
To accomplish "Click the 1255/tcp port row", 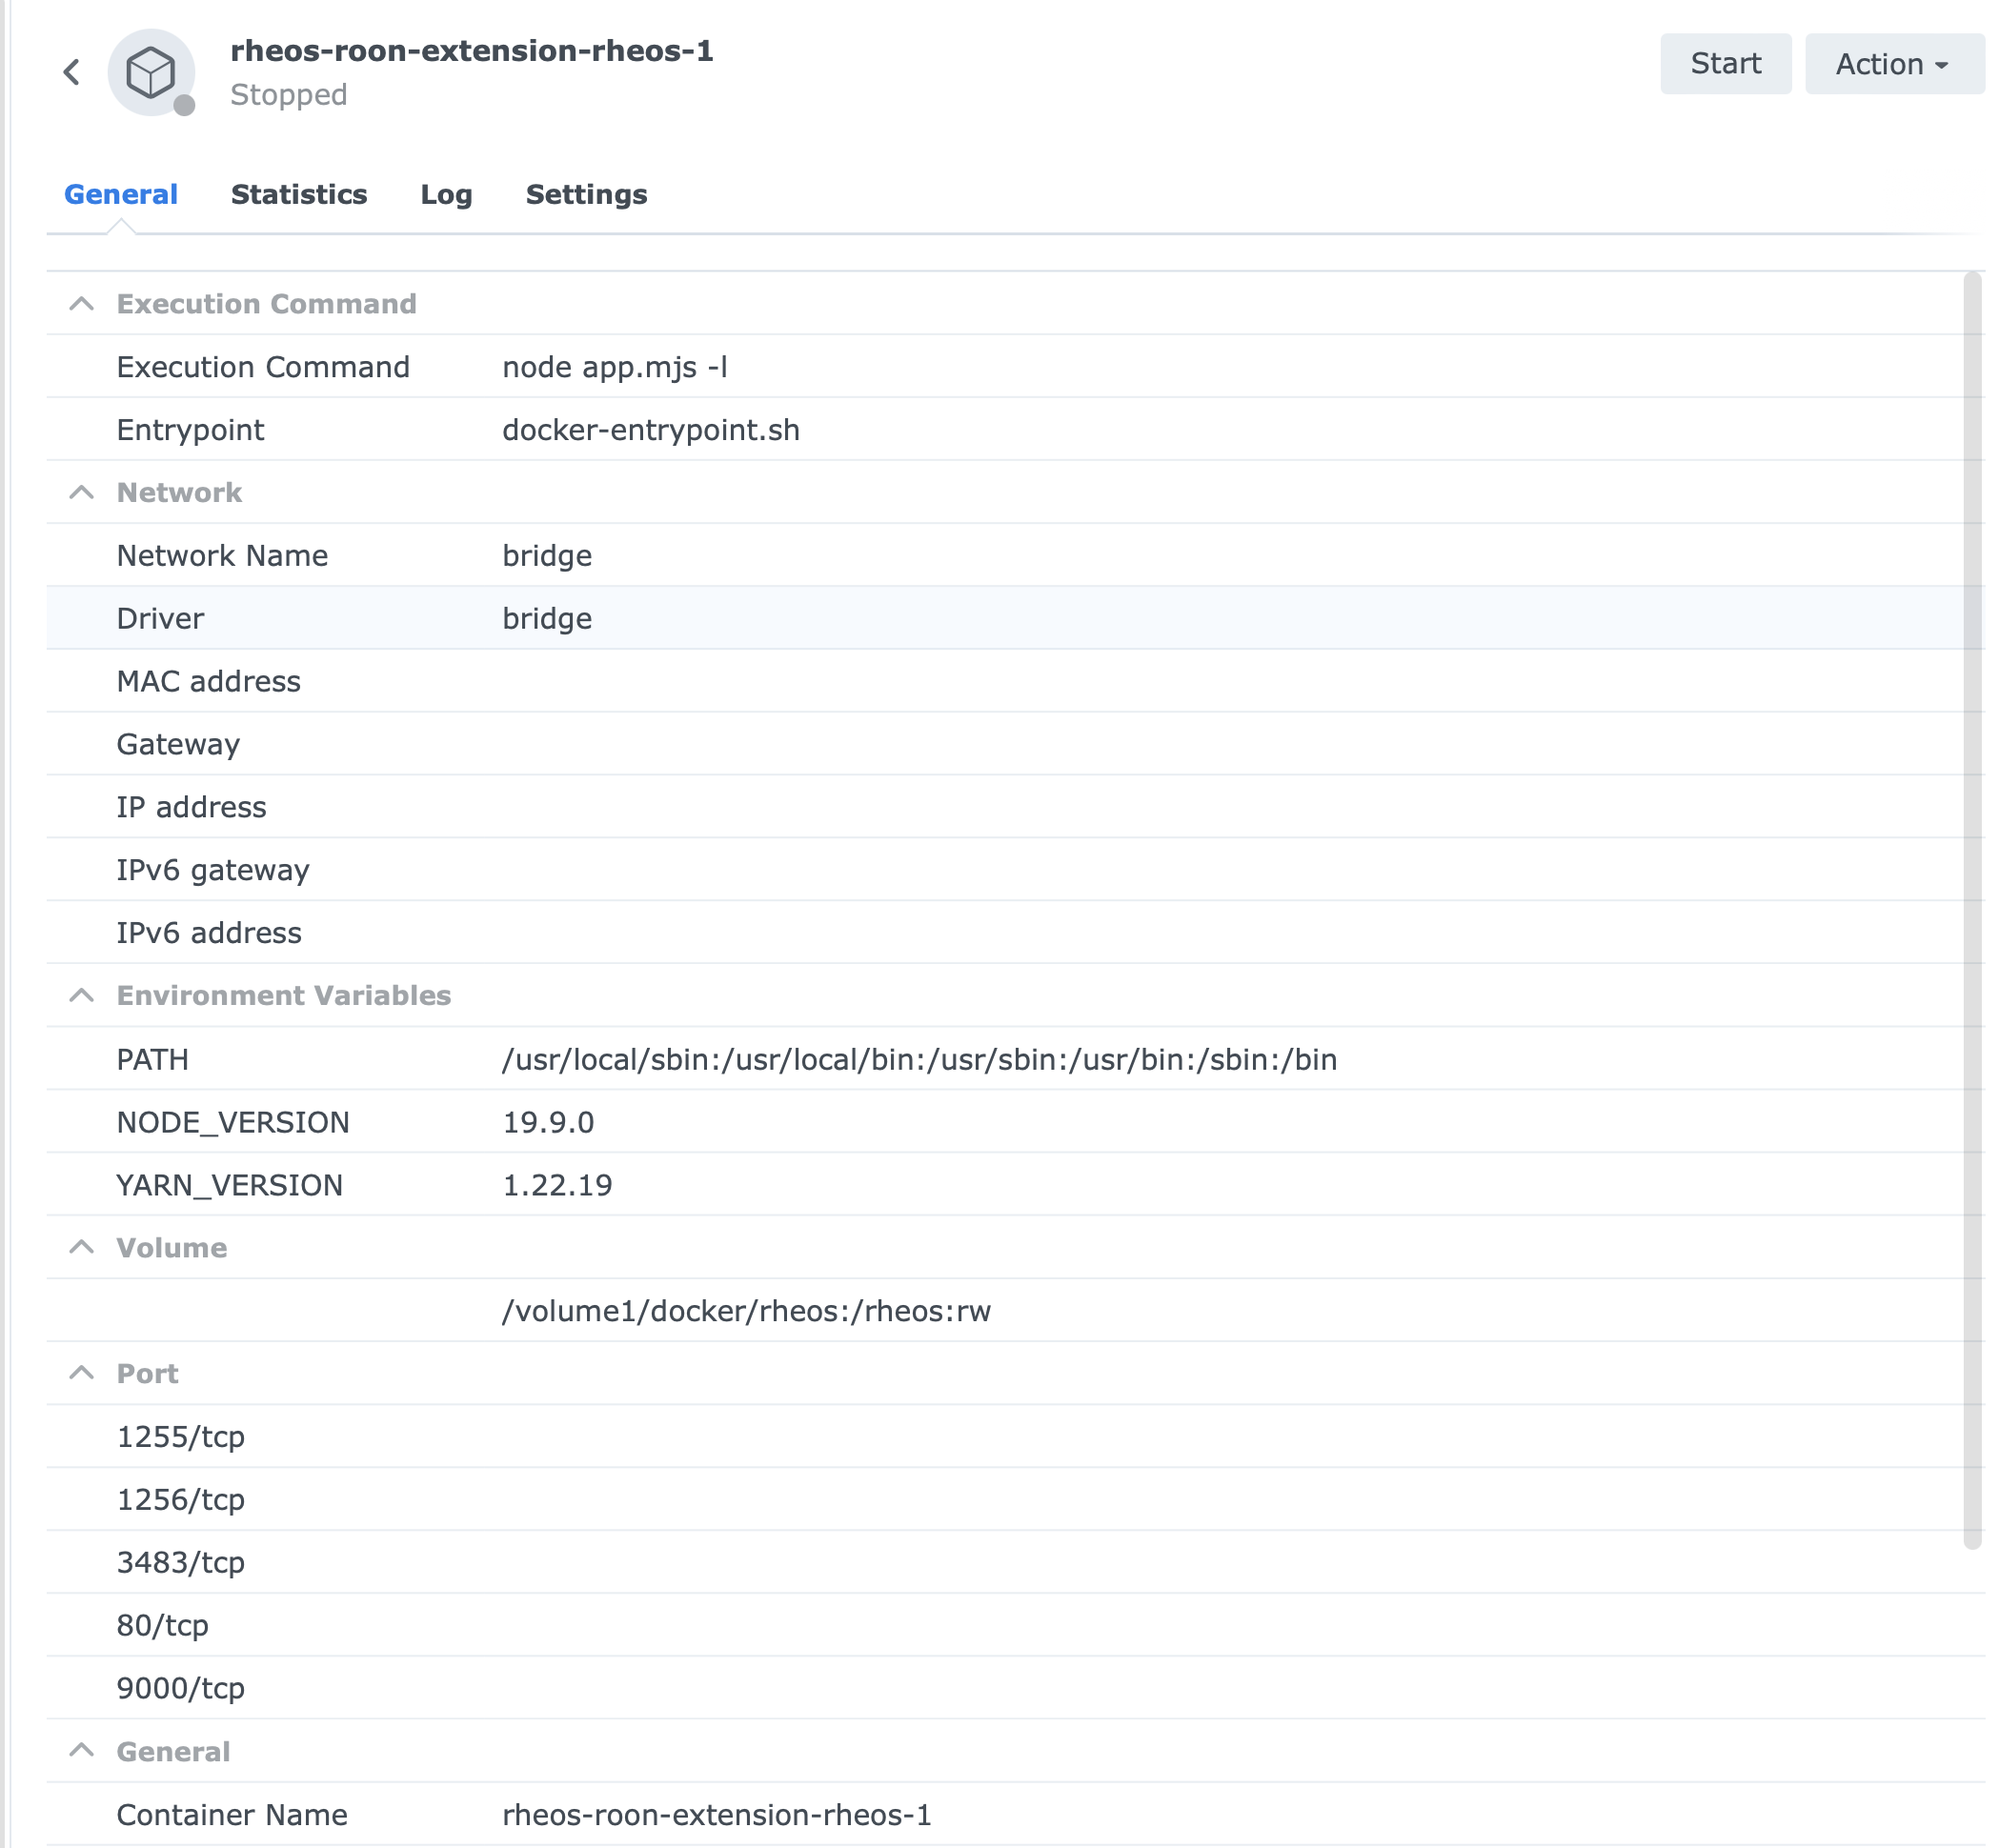I will (x=1015, y=1437).
